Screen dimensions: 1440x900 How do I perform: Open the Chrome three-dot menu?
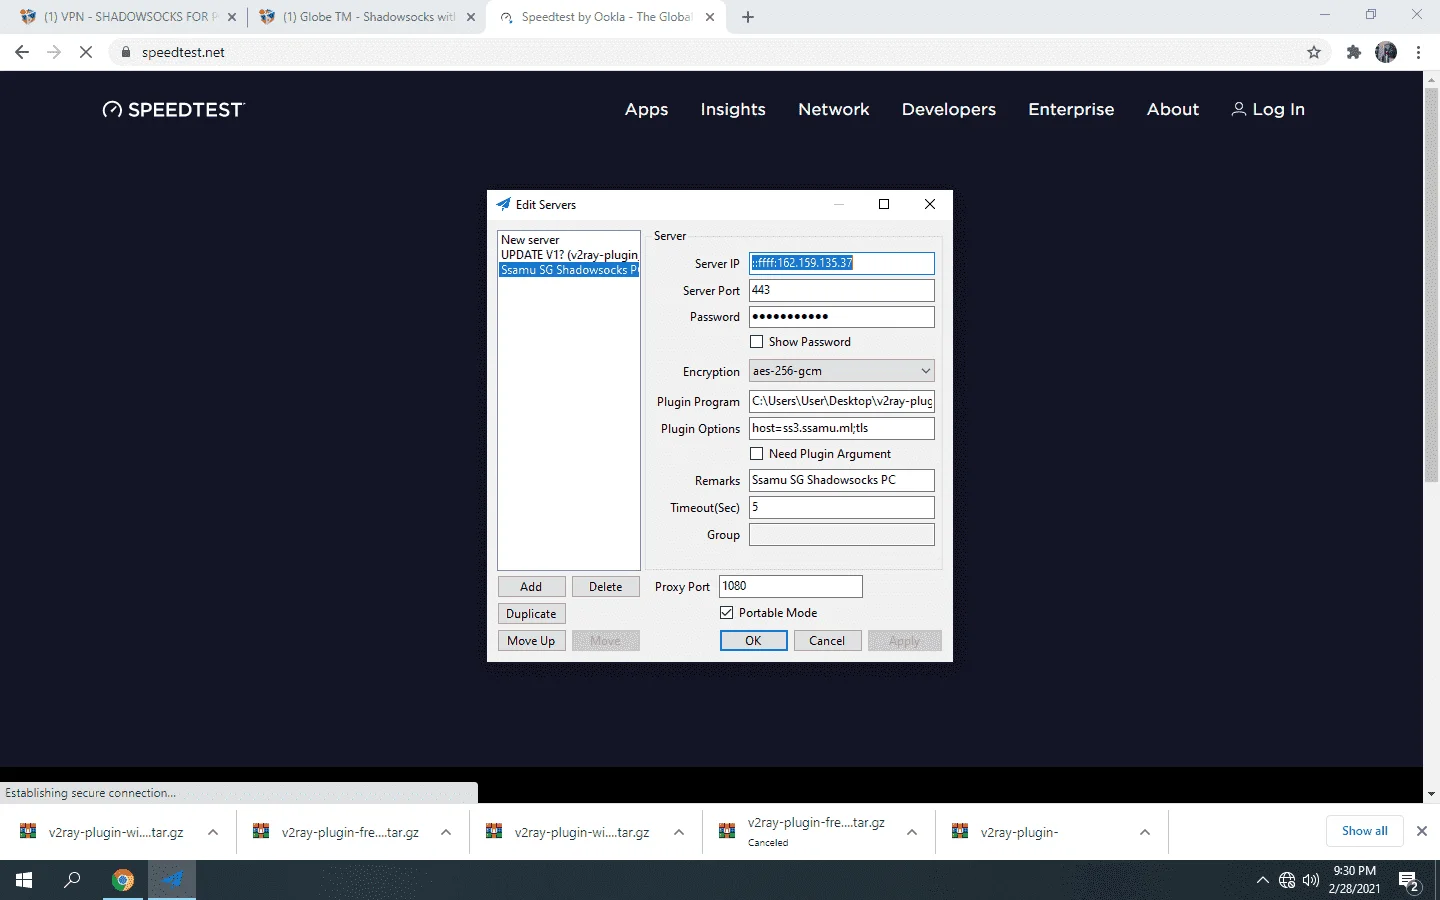pos(1418,52)
